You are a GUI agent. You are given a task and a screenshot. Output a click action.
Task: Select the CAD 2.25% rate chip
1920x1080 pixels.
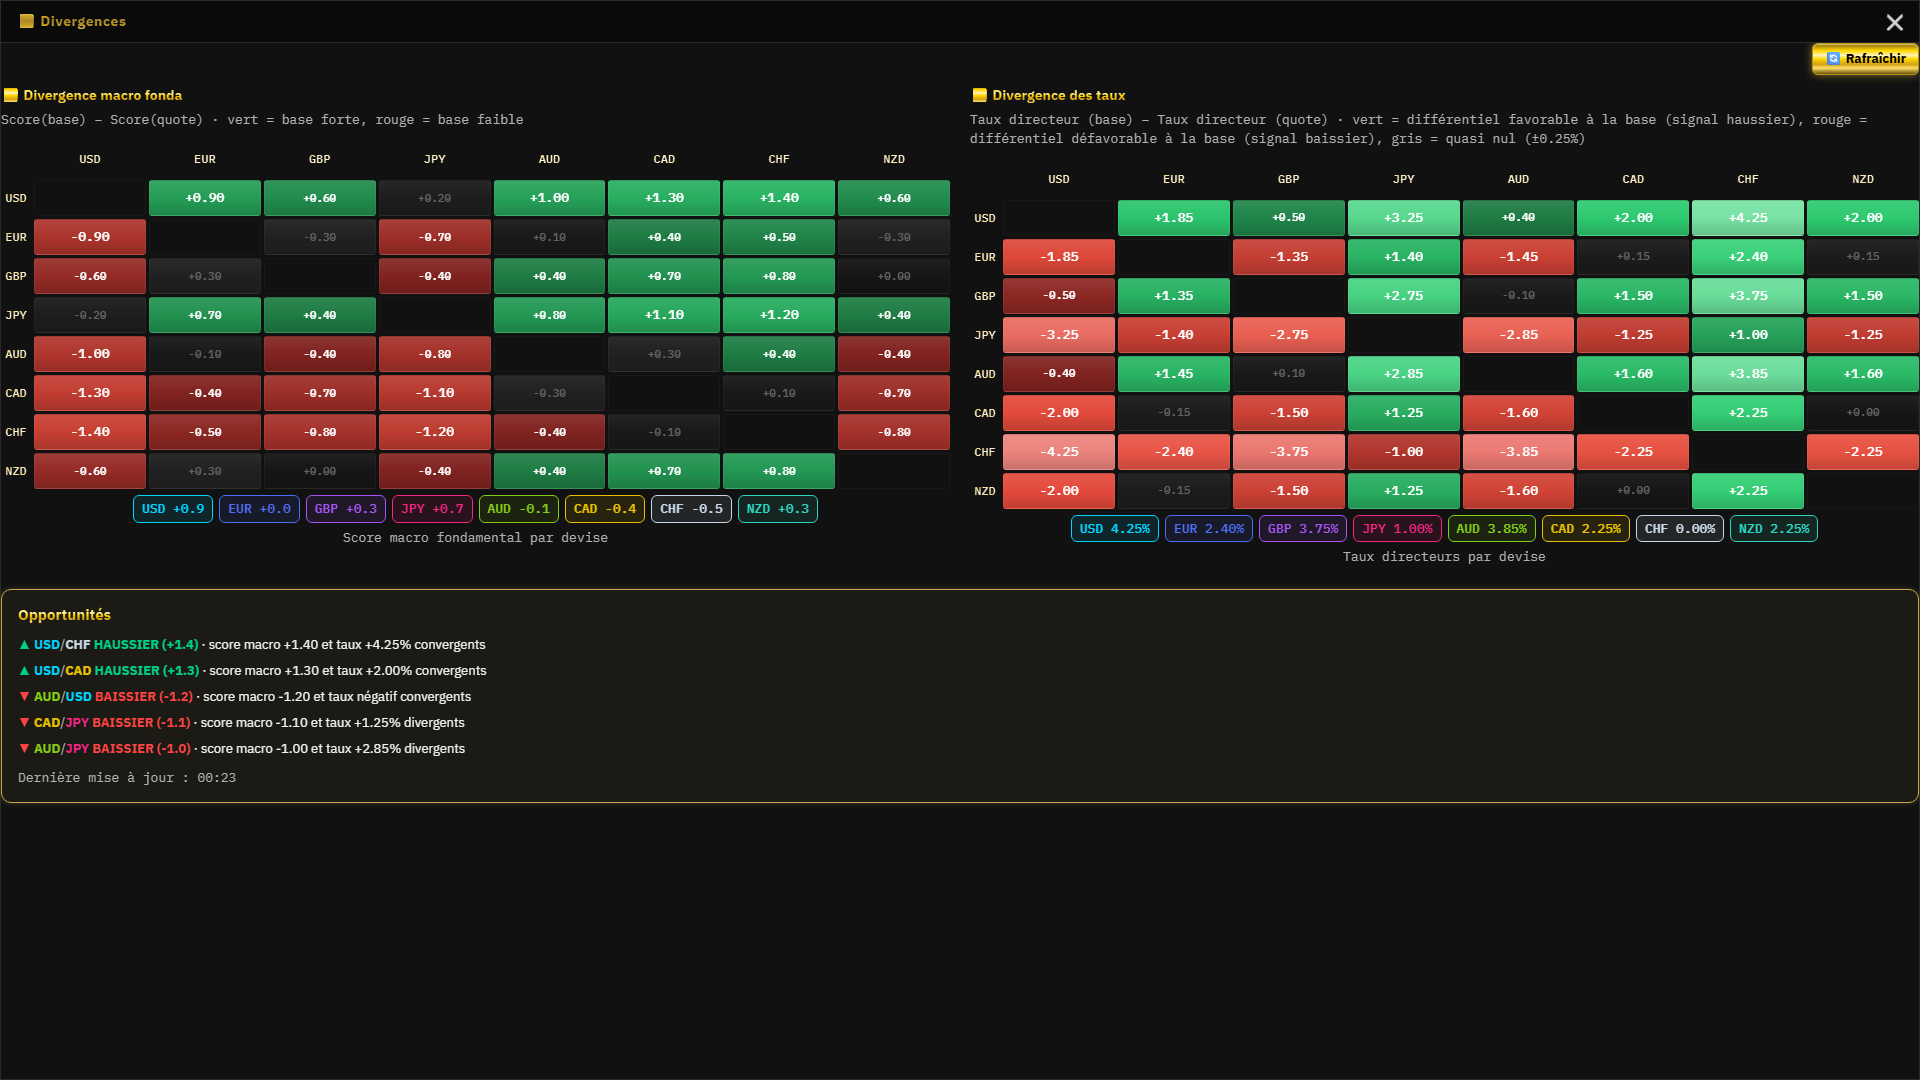pyautogui.click(x=1586, y=529)
